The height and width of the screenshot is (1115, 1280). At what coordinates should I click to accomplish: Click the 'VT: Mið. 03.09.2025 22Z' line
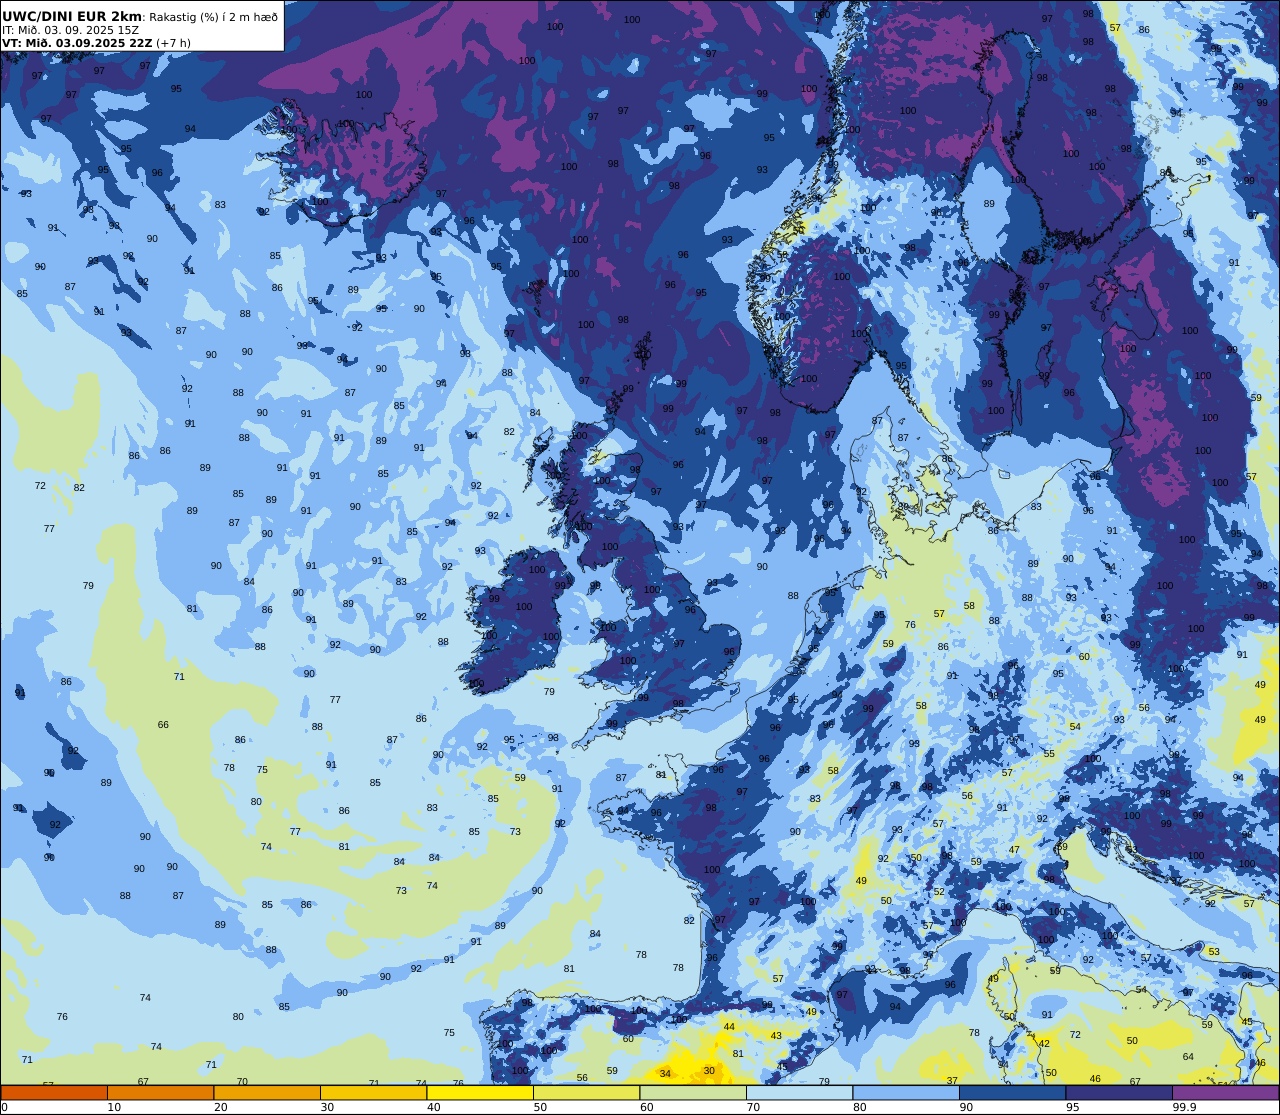[x=77, y=43]
